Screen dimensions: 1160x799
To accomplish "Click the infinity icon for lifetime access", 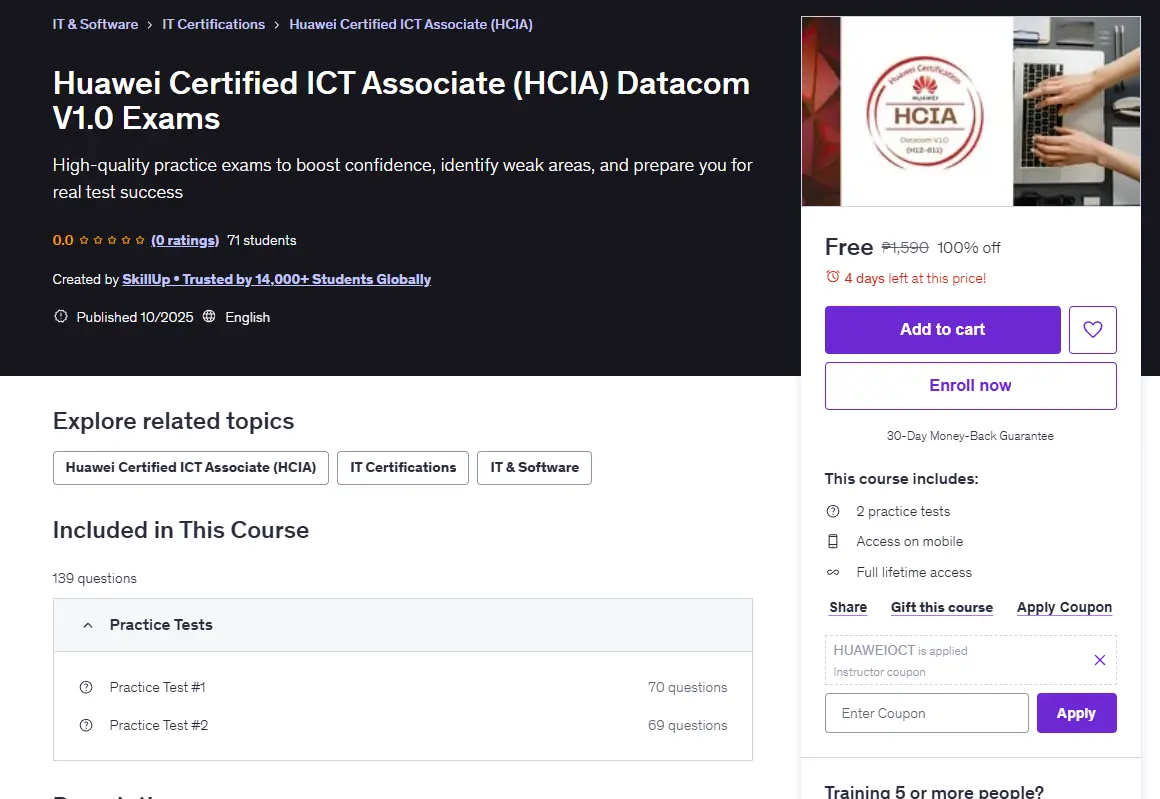I will tap(833, 573).
